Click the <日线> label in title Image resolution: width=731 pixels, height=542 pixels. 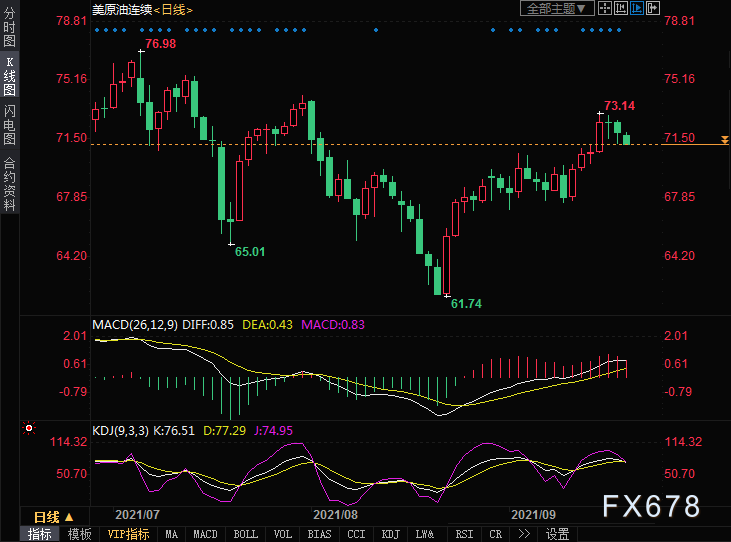[173, 10]
